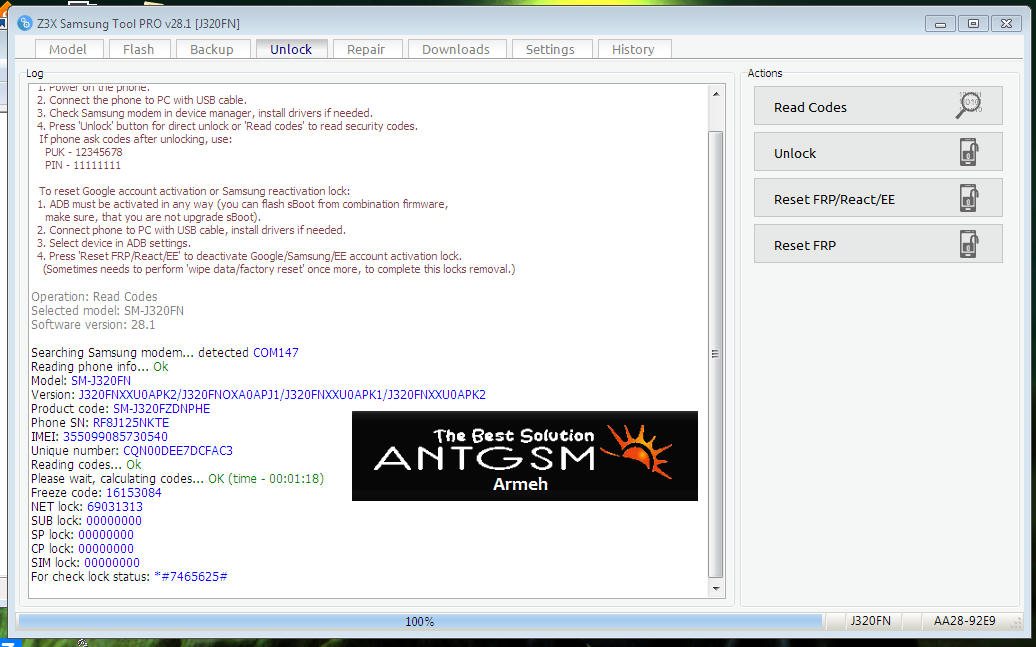
Task: Click the Product code SM-J320FZDNPHE
Action: (162, 409)
